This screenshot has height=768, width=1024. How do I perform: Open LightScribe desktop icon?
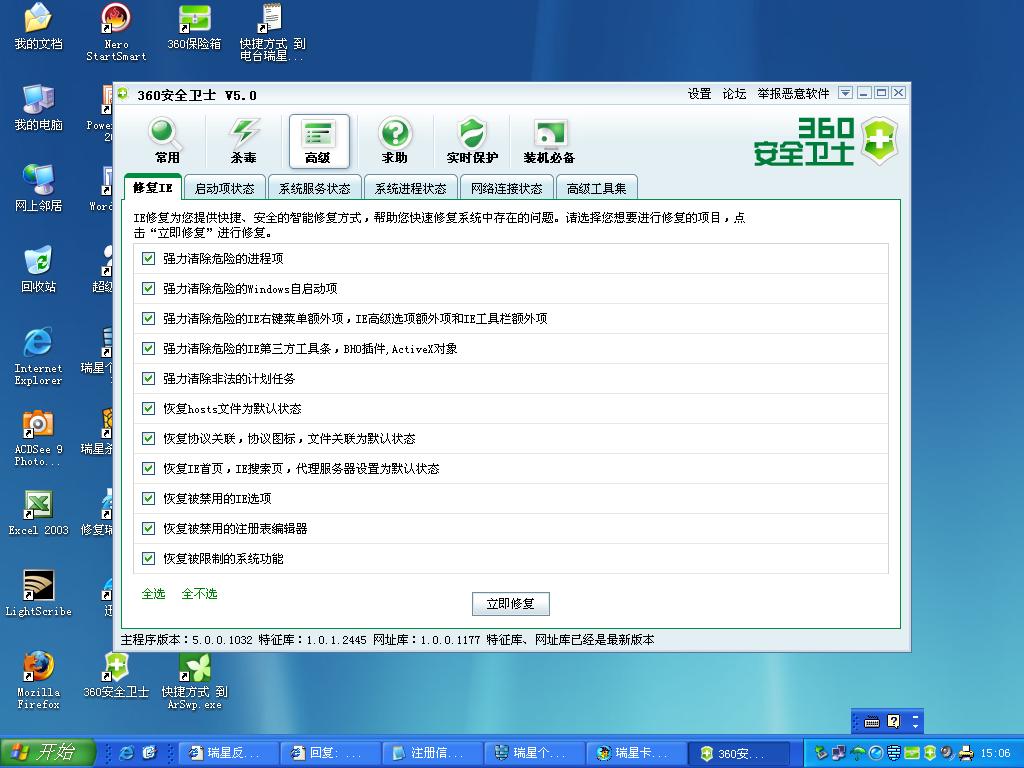coord(39,594)
